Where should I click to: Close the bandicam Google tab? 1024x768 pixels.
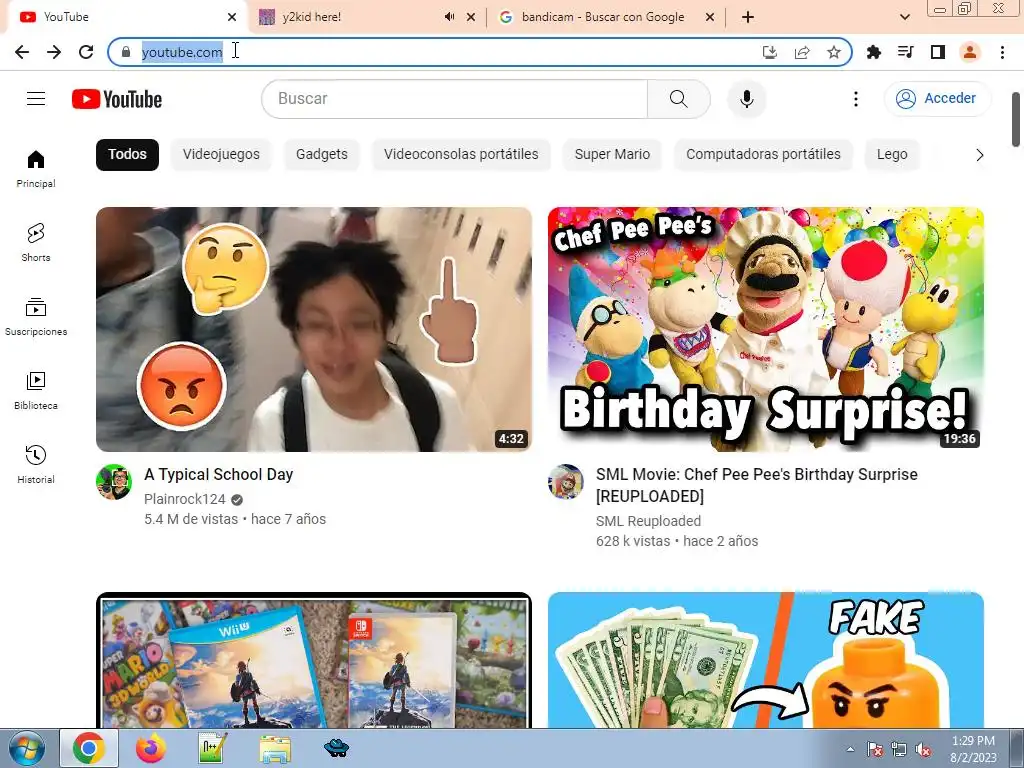[x=710, y=17]
